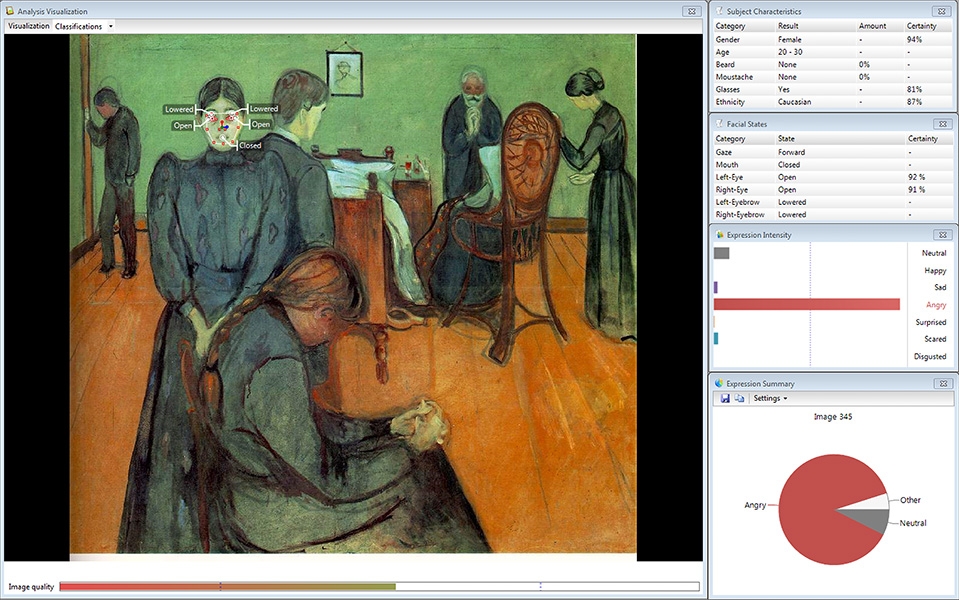Close the Facial States panel
The width and height of the screenshot is (959, 600).
(942, 124)
